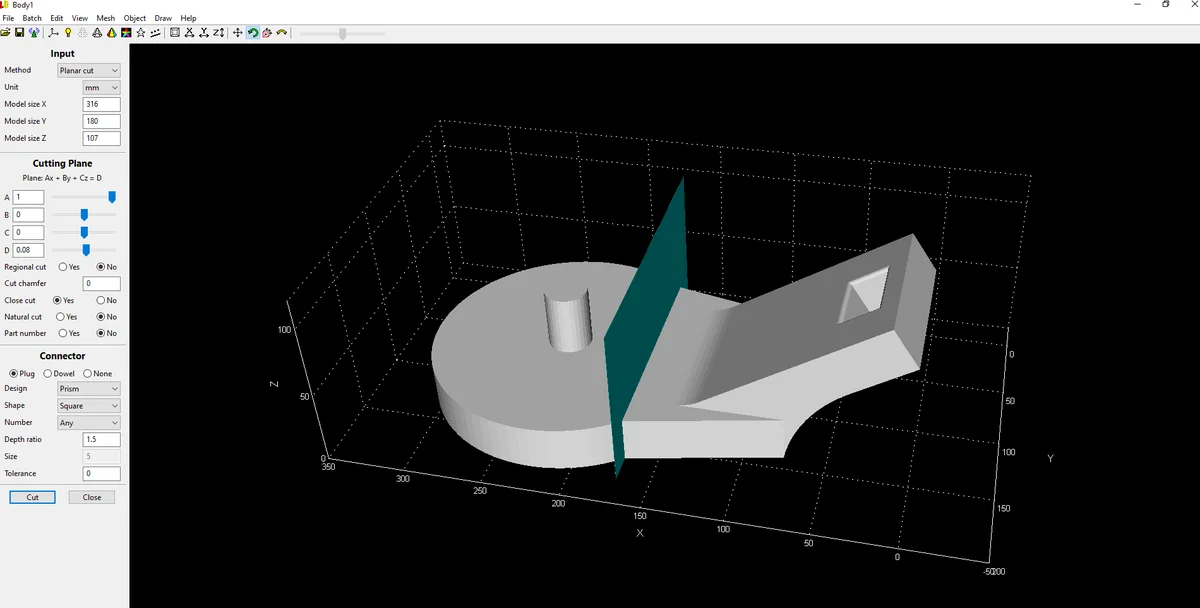Open the Edit menu

(57, 18)
